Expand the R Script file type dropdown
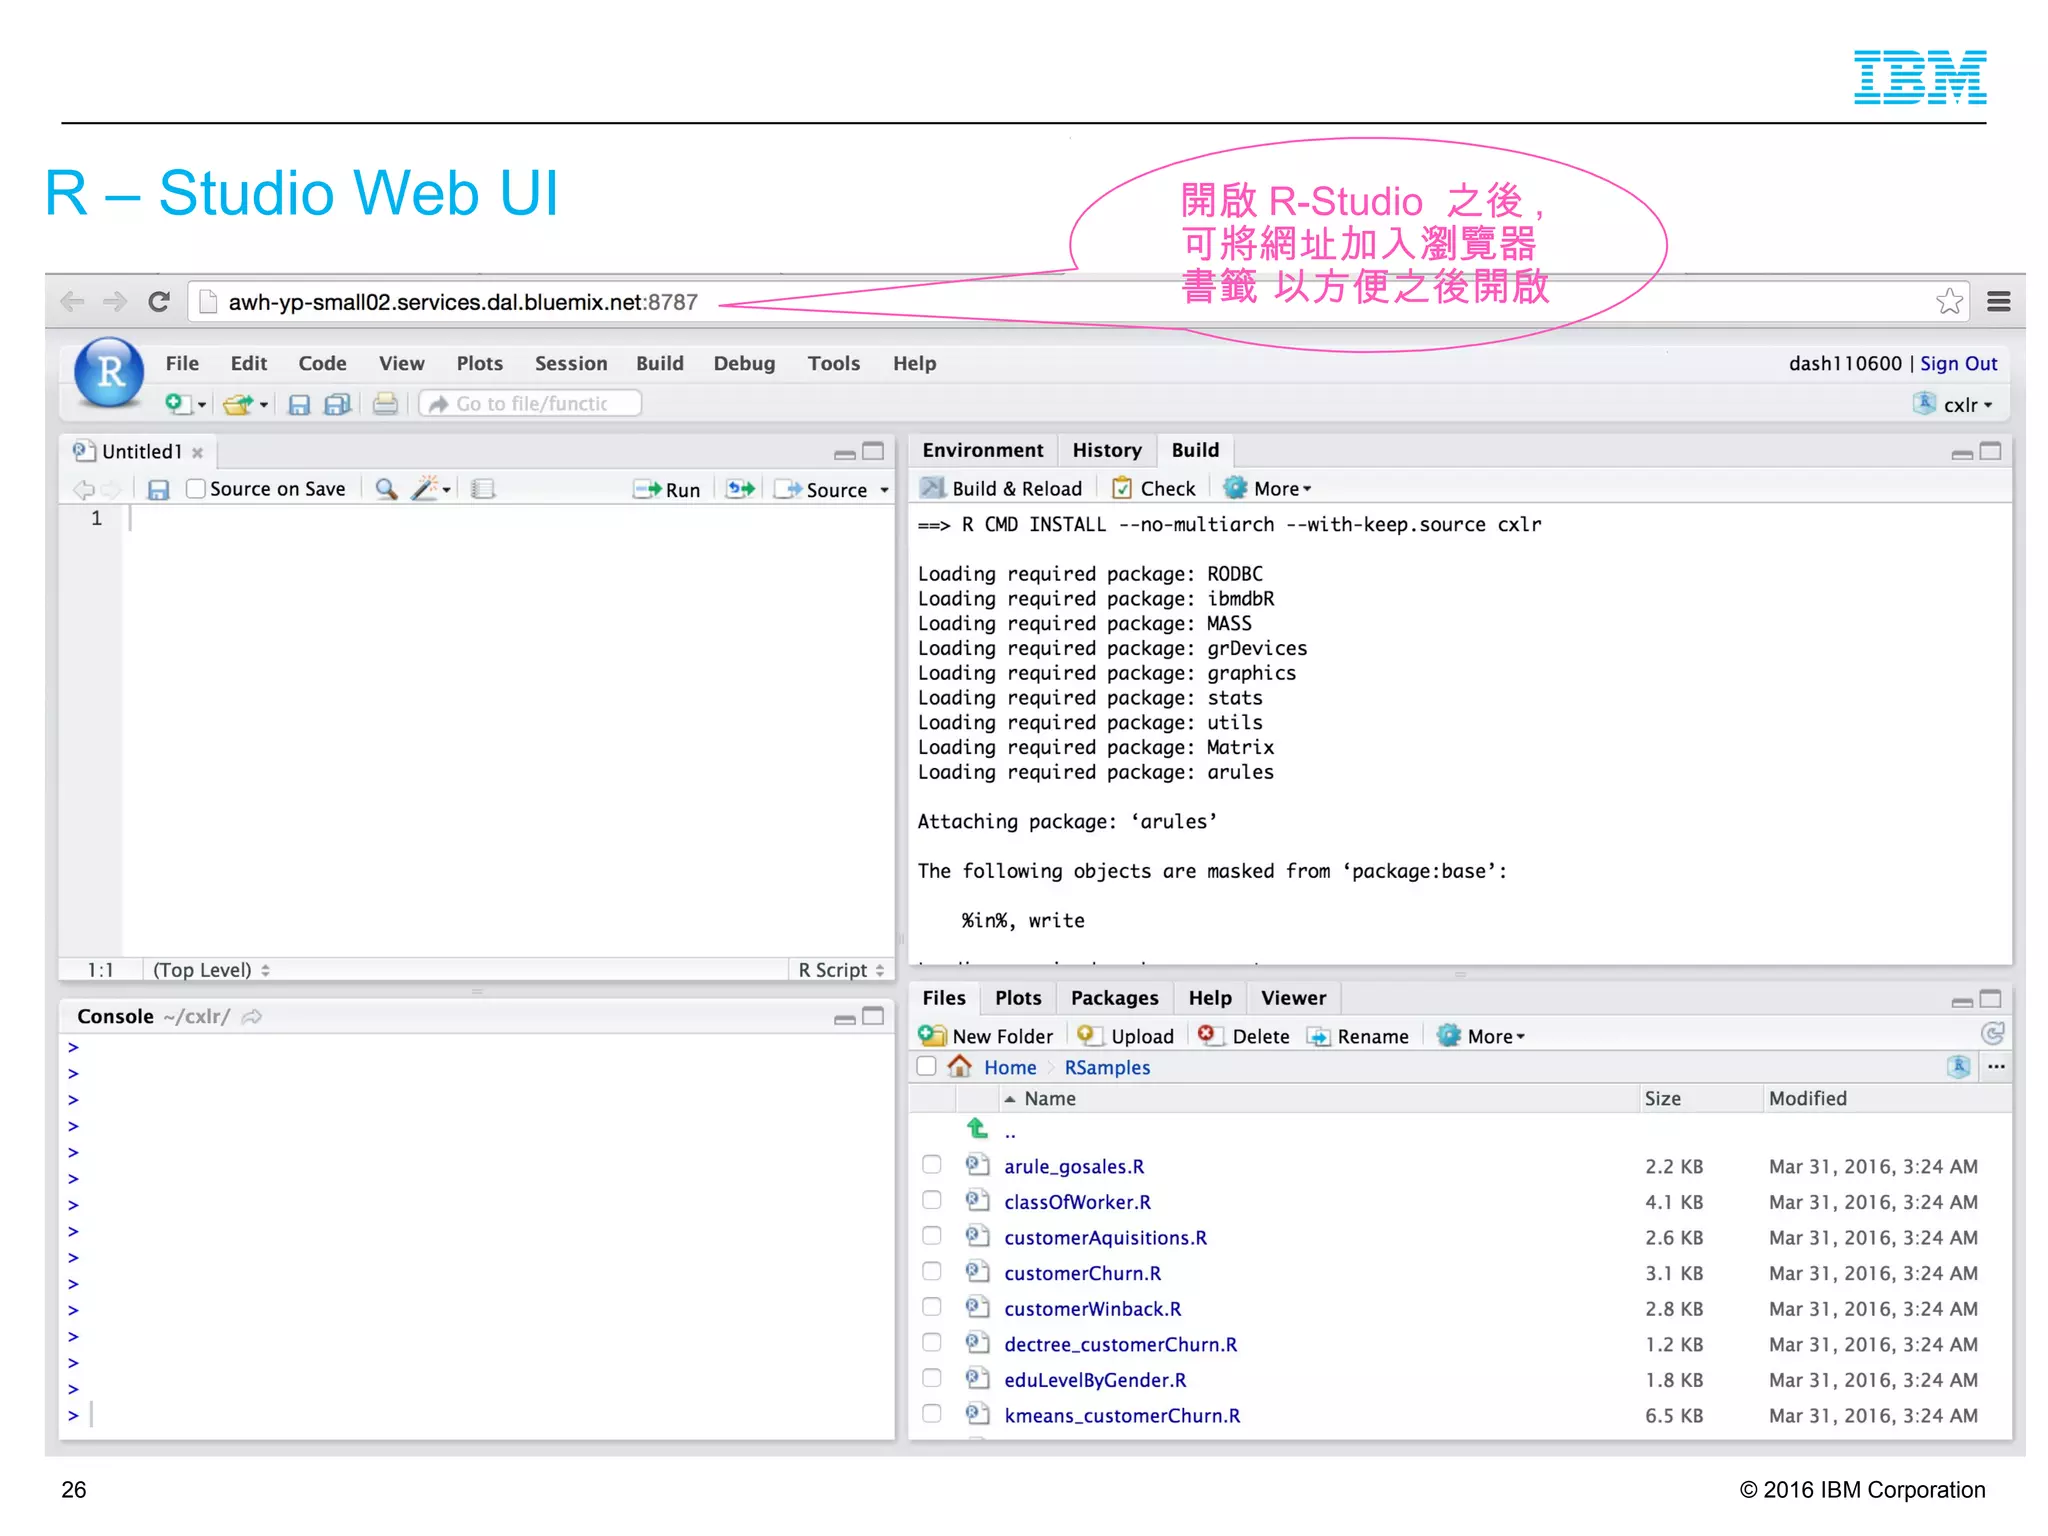 click(841, 970)
